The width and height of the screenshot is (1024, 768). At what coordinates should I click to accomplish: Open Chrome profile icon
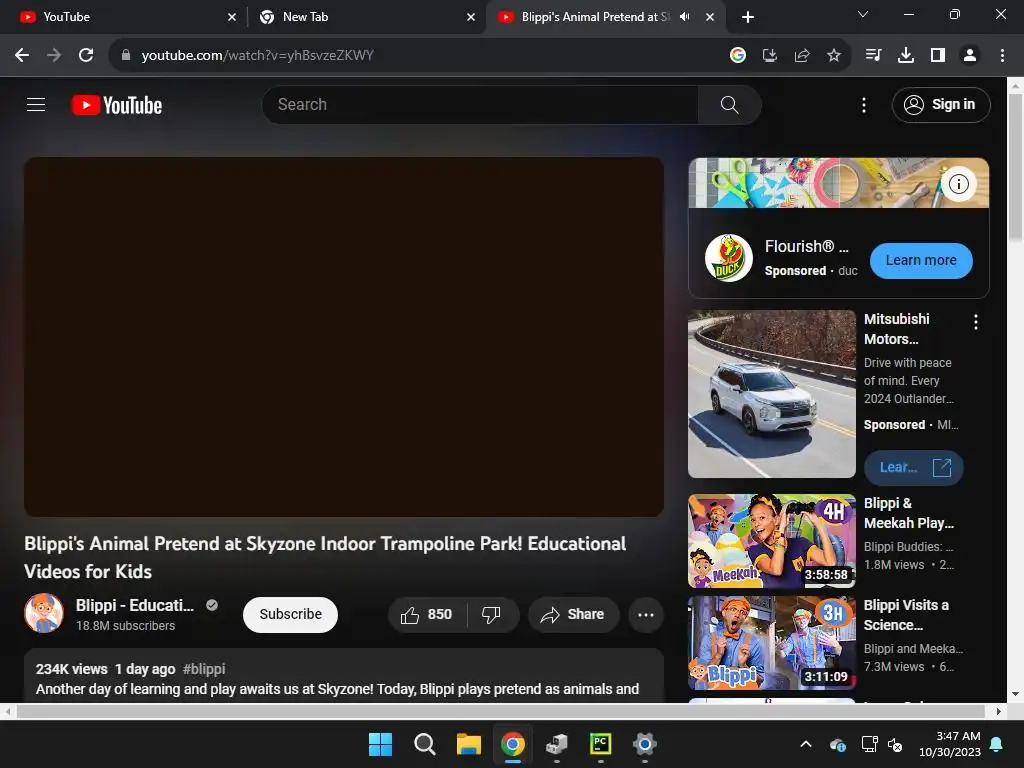point(970,56)
